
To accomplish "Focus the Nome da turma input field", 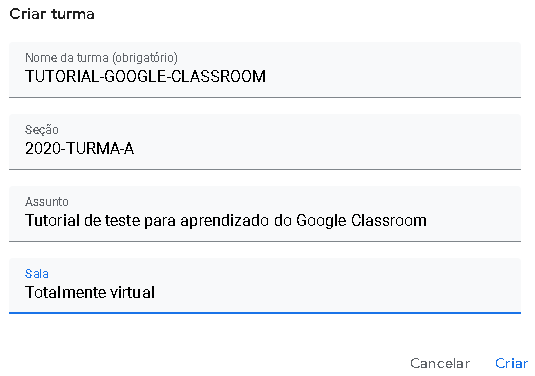I will tap(265, 70).
